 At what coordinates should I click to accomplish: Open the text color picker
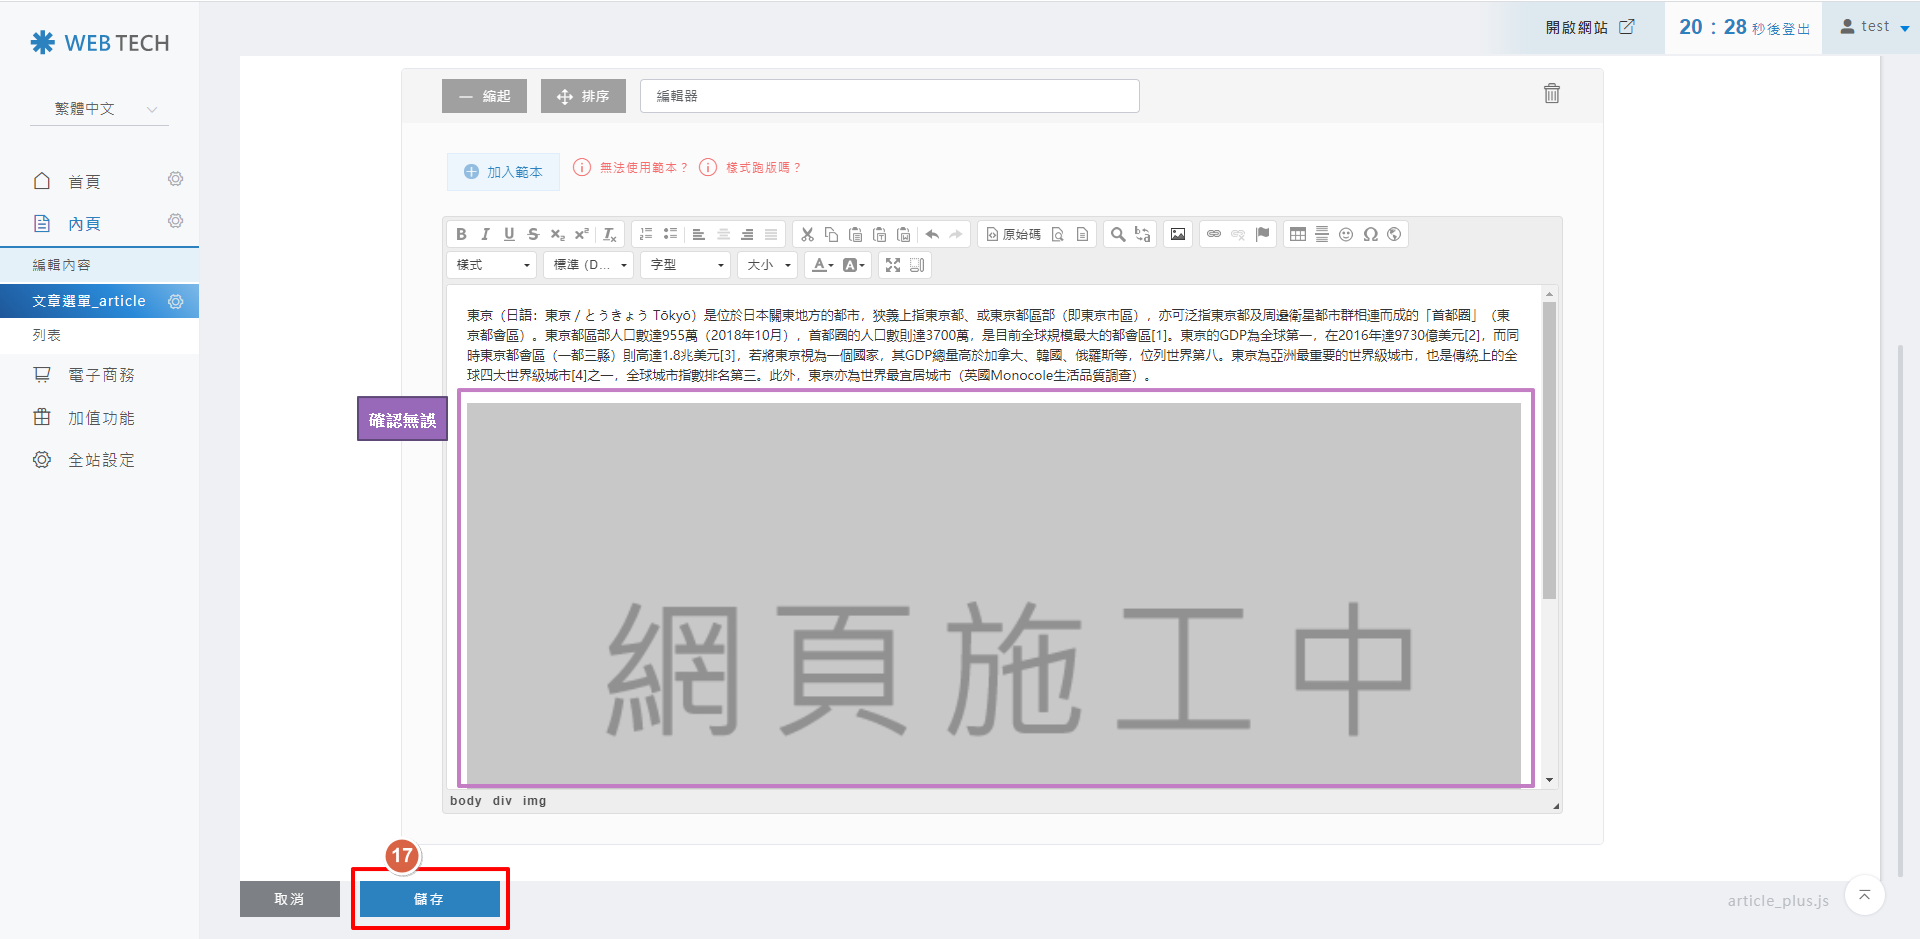(x=822, y=265)
